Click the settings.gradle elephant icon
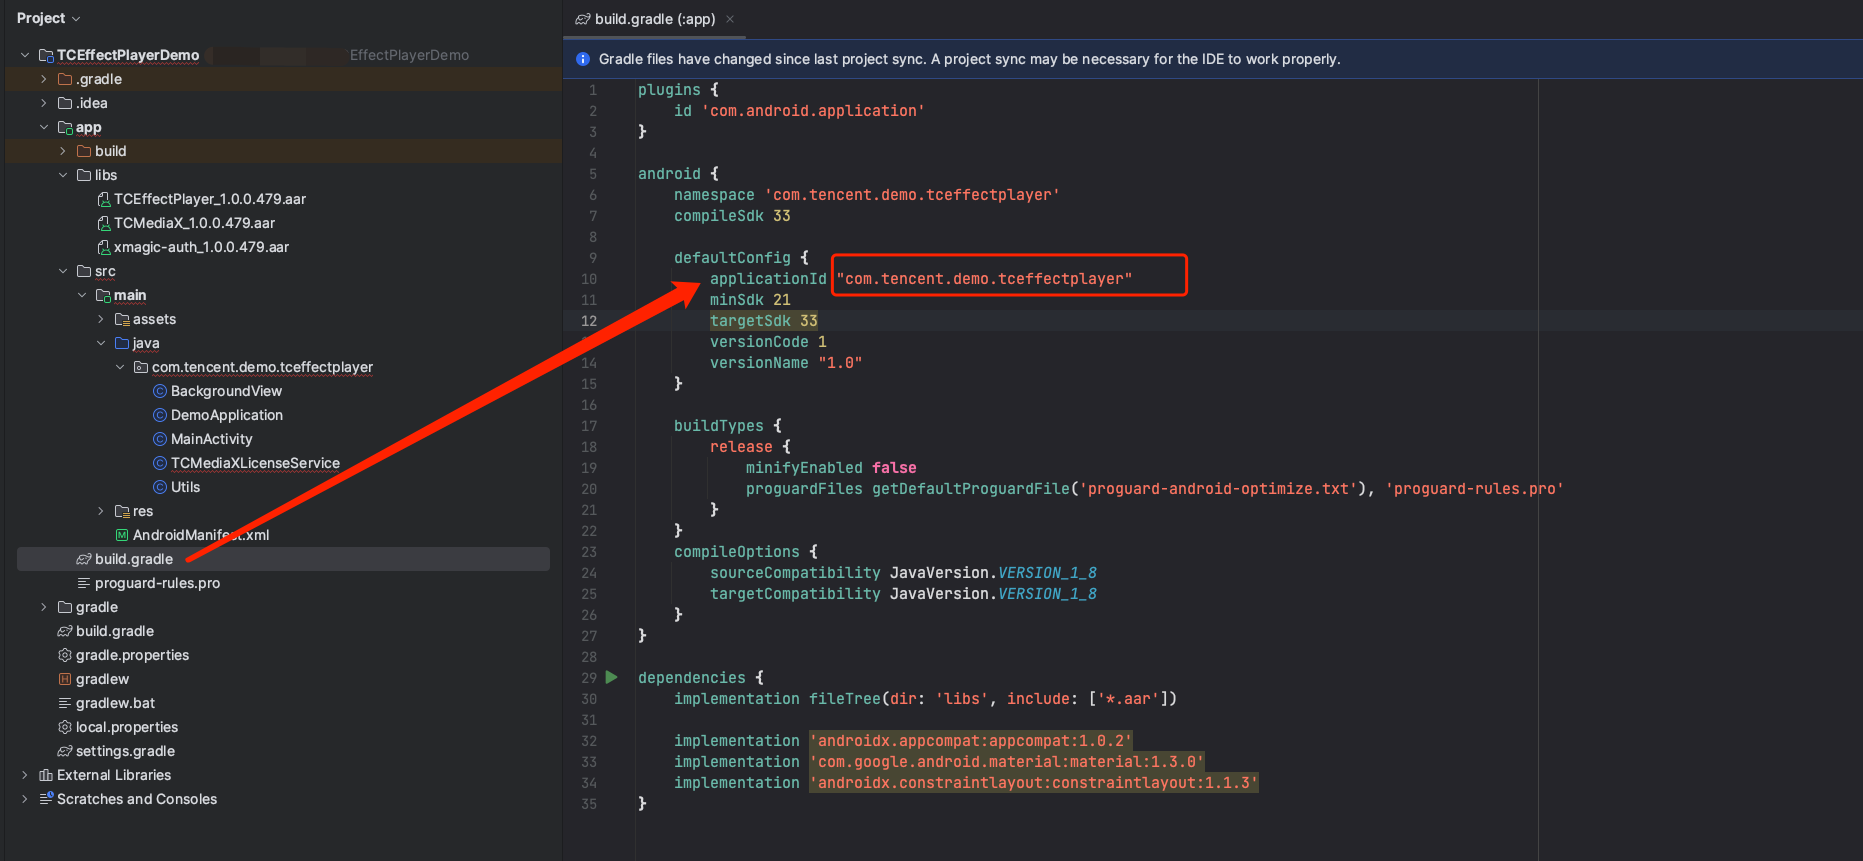1863x861 pixels. 65,751
